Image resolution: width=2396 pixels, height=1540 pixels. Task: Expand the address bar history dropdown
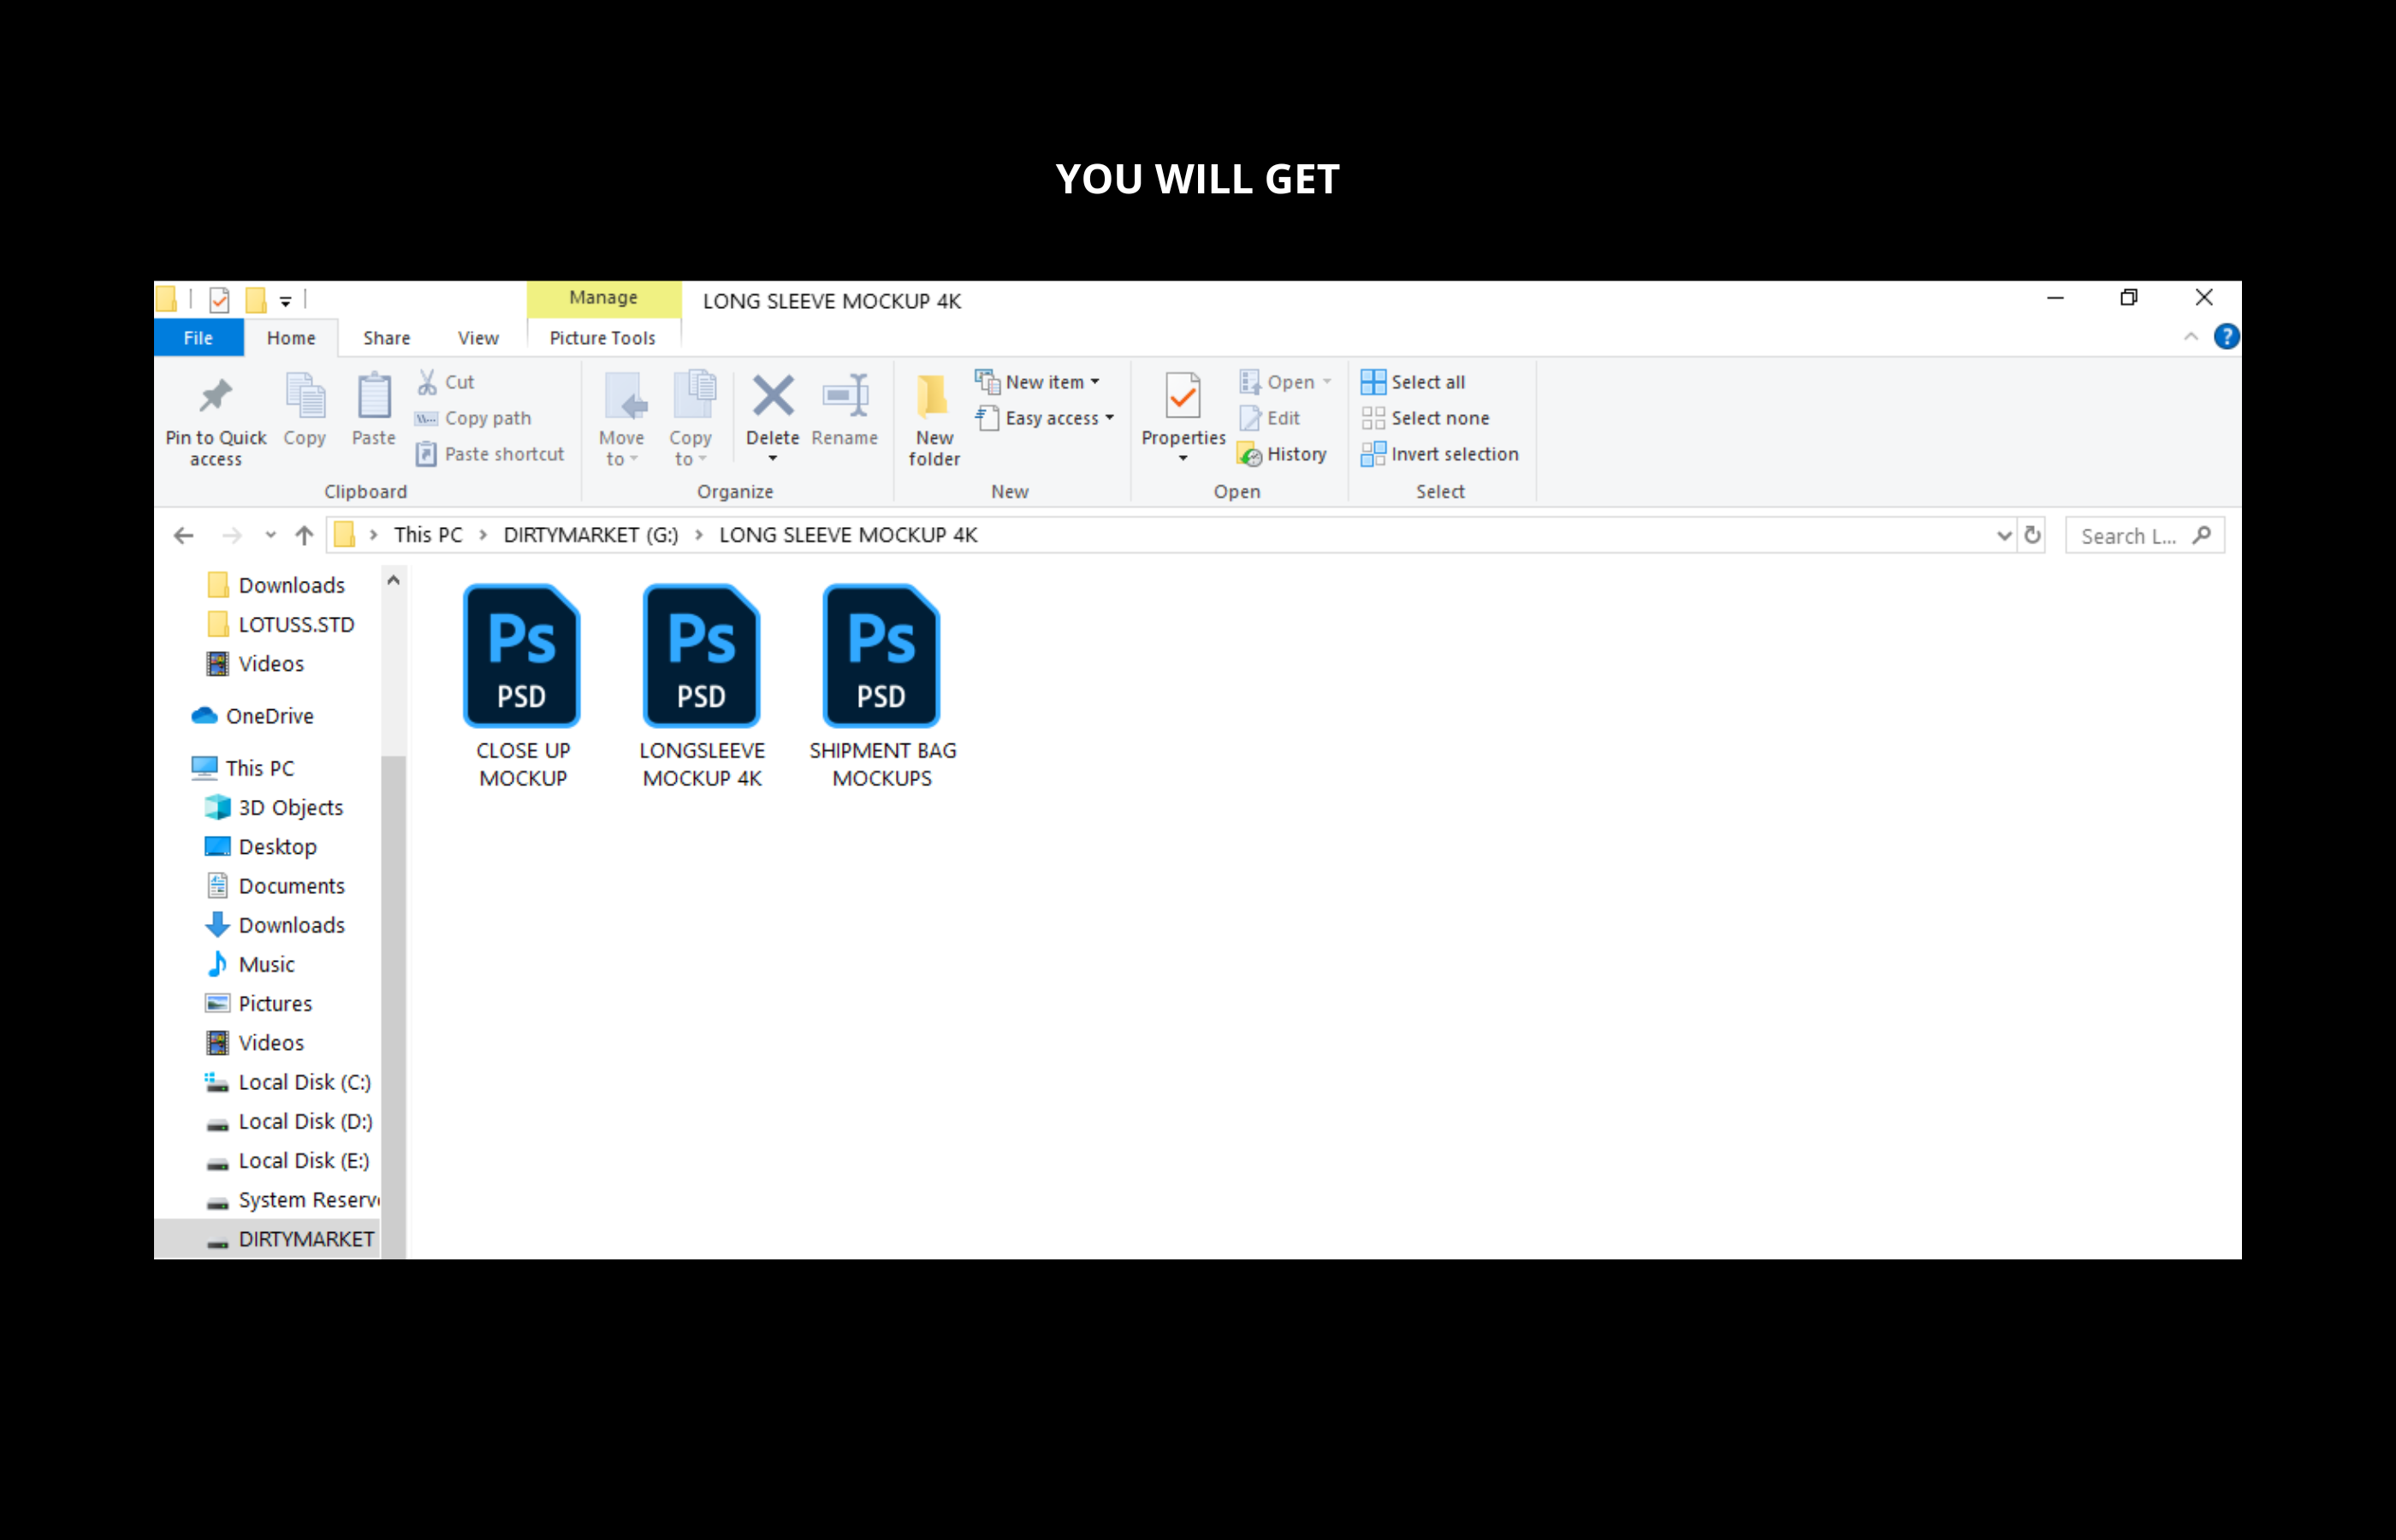click(2003, 535)
